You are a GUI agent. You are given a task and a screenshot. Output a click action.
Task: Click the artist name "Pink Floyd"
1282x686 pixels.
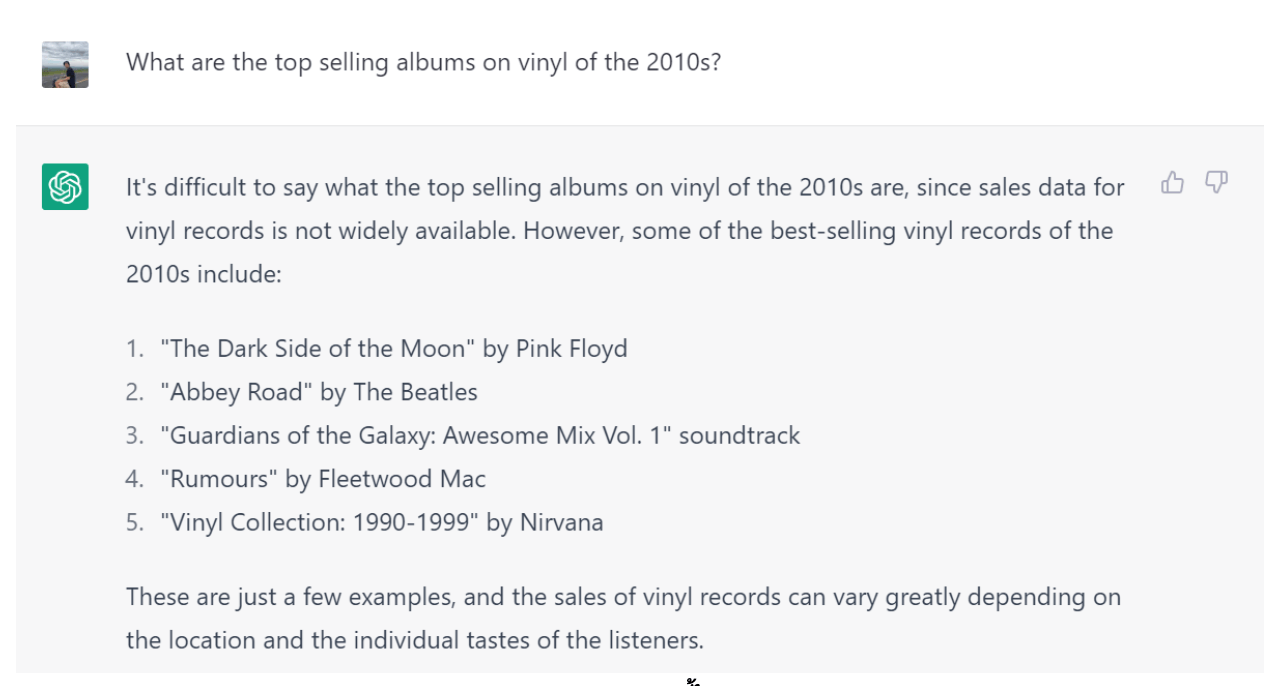(572, 349)
